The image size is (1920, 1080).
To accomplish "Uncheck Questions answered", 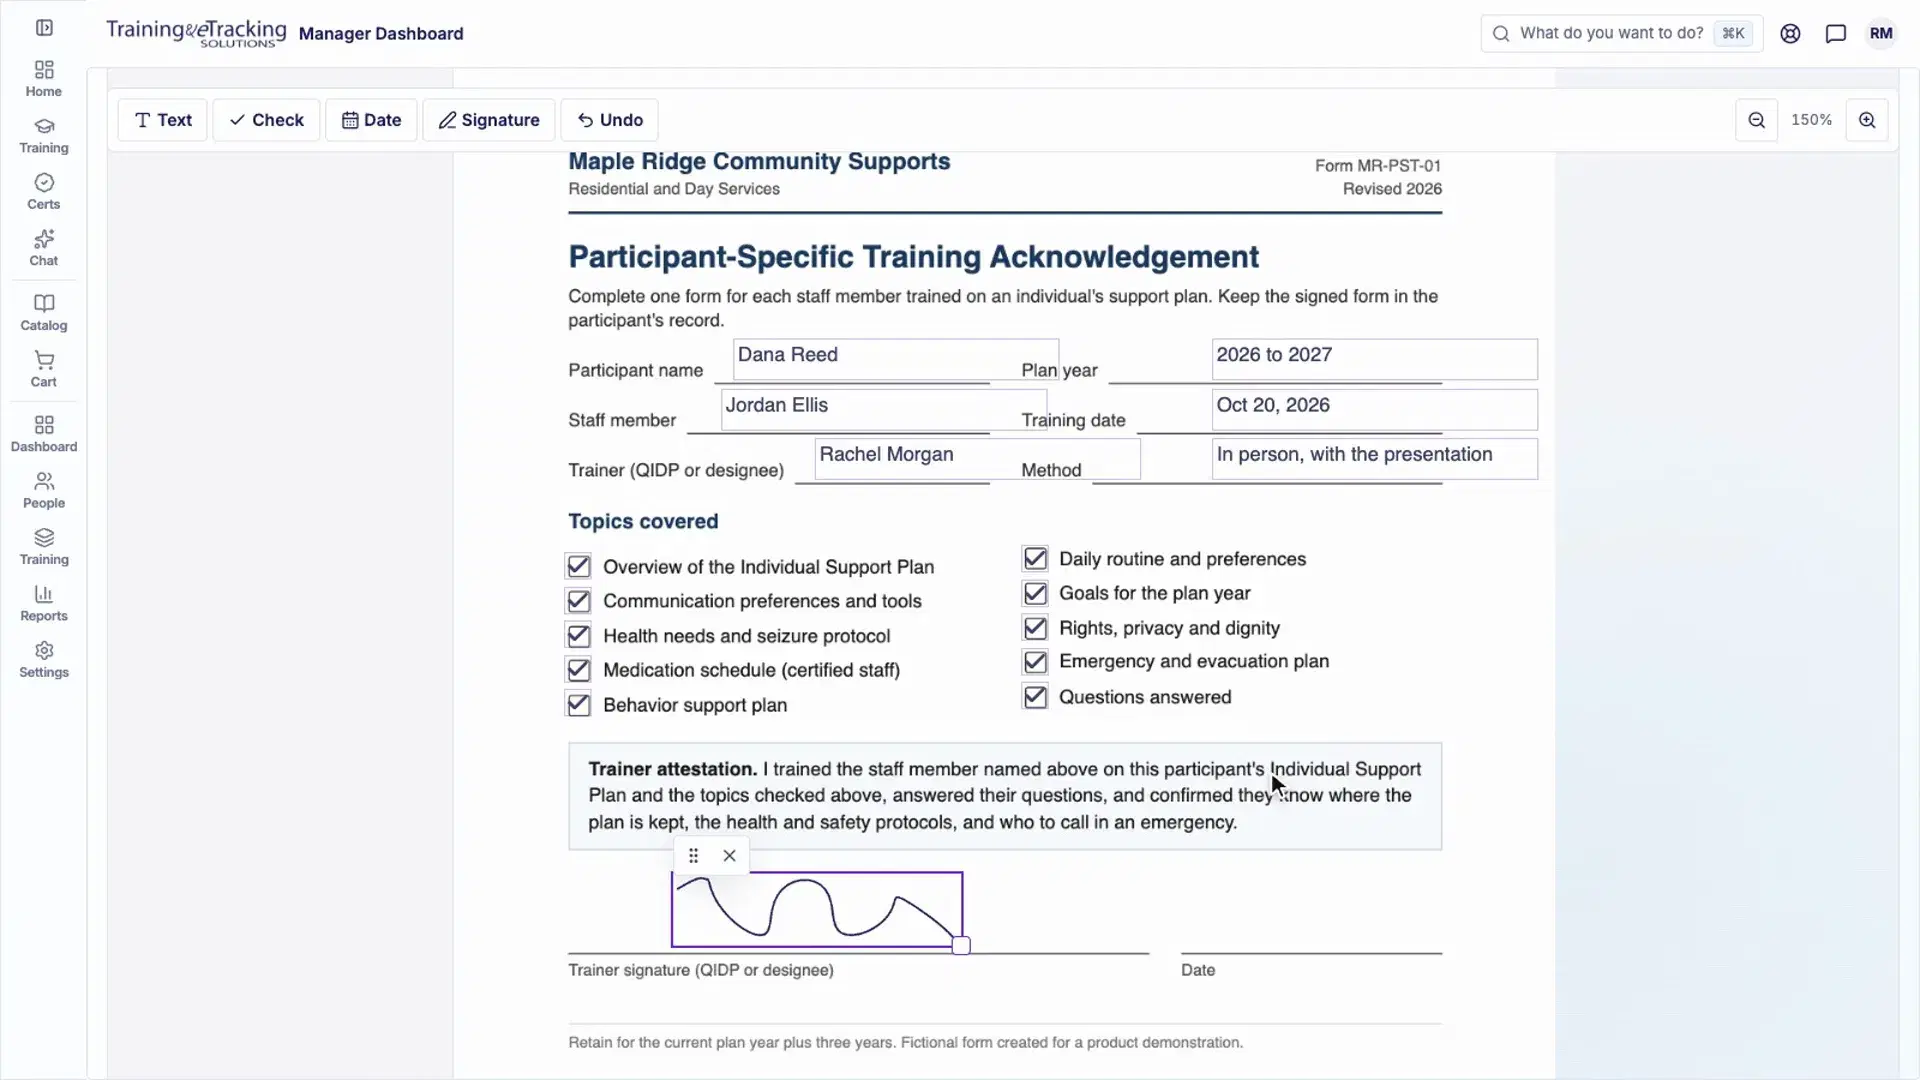I will tap(1035, 697).
